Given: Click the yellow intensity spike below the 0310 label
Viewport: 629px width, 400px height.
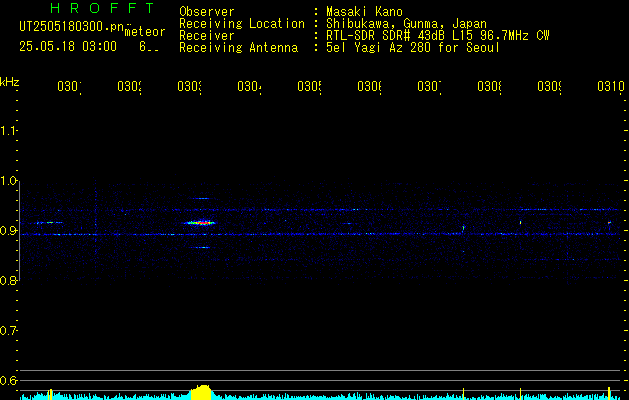Looking at the screenshot, I should (x=609, y=393).
